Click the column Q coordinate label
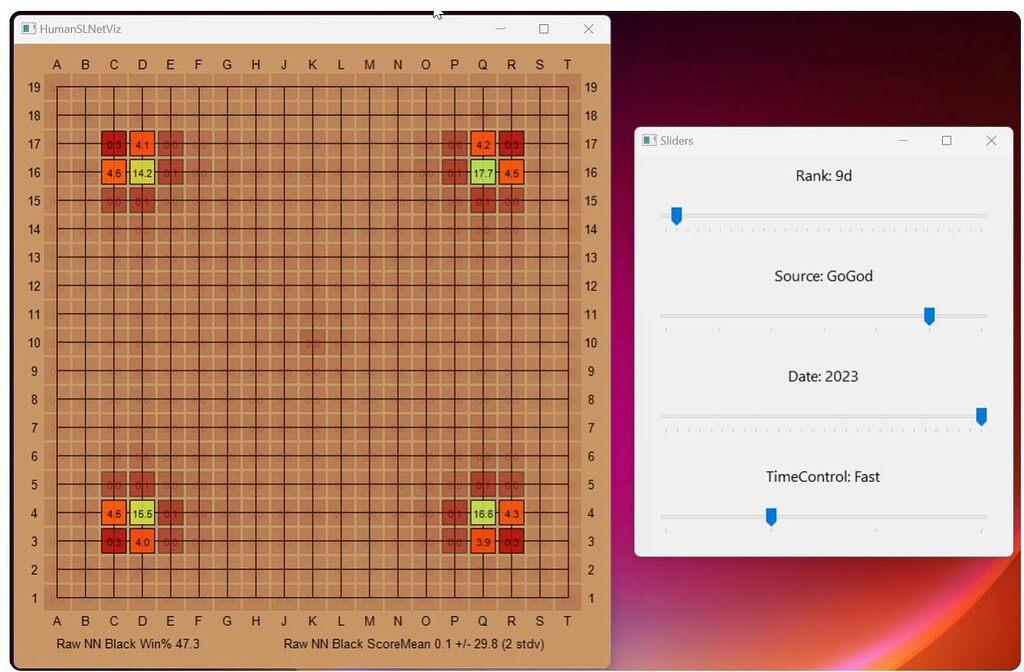 tap(483, 64)
